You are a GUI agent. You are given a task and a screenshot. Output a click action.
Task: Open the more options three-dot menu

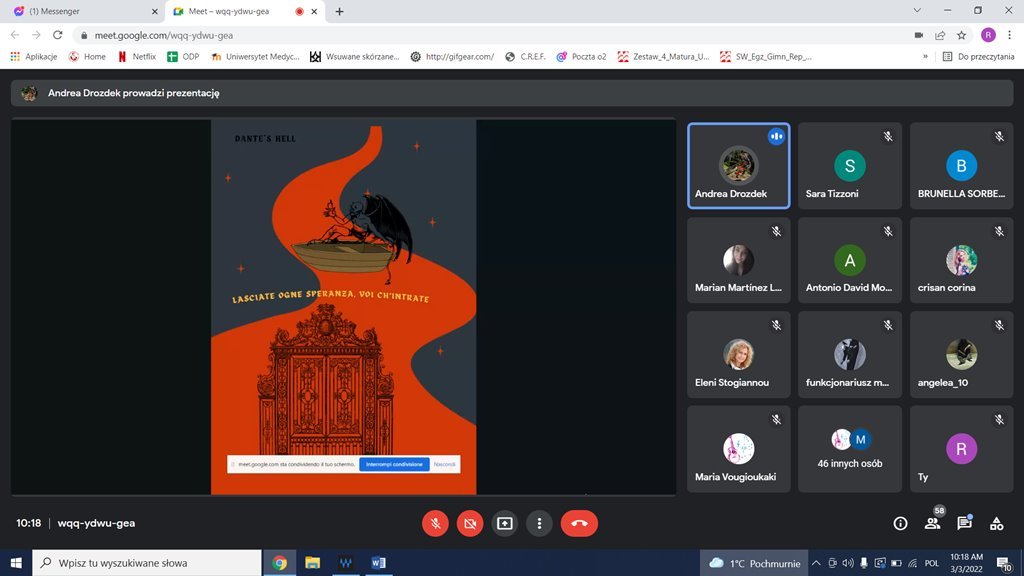[x=539, y=523]
